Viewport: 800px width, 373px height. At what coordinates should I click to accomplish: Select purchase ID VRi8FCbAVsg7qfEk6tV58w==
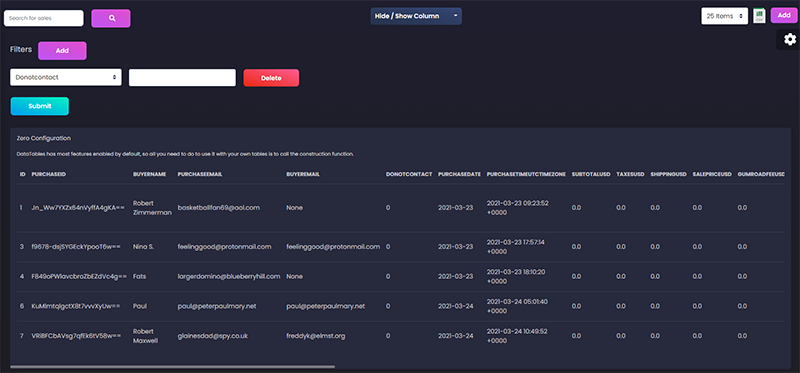(77, 336)
